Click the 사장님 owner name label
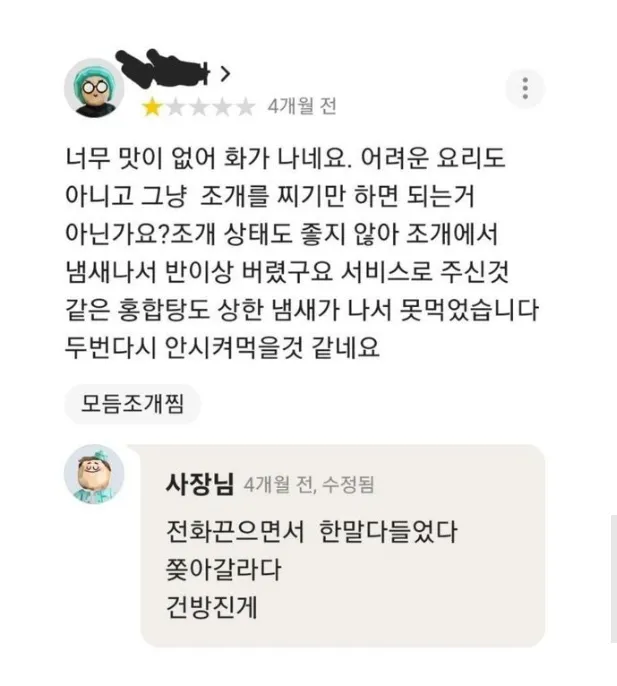Viewport: 617px width, 686px height. [200, 484]
